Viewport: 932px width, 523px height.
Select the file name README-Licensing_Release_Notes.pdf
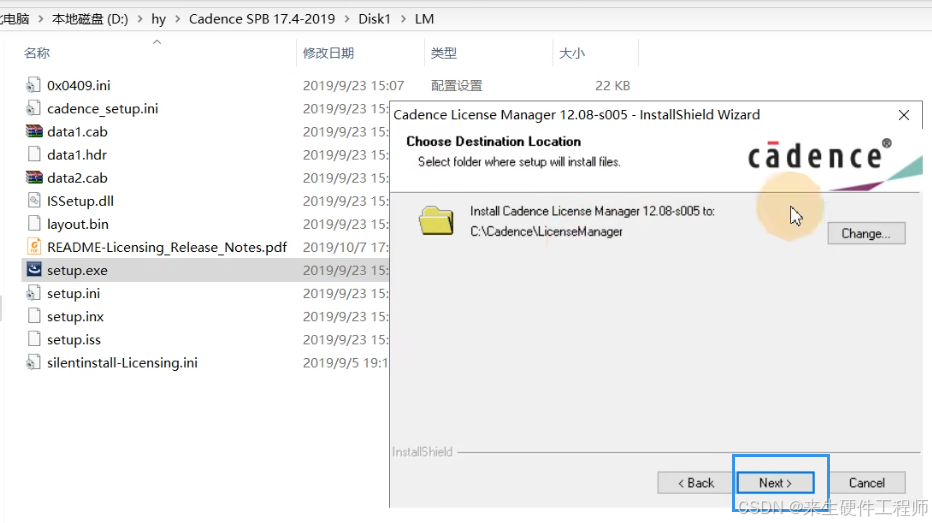(x=167, y=247)
